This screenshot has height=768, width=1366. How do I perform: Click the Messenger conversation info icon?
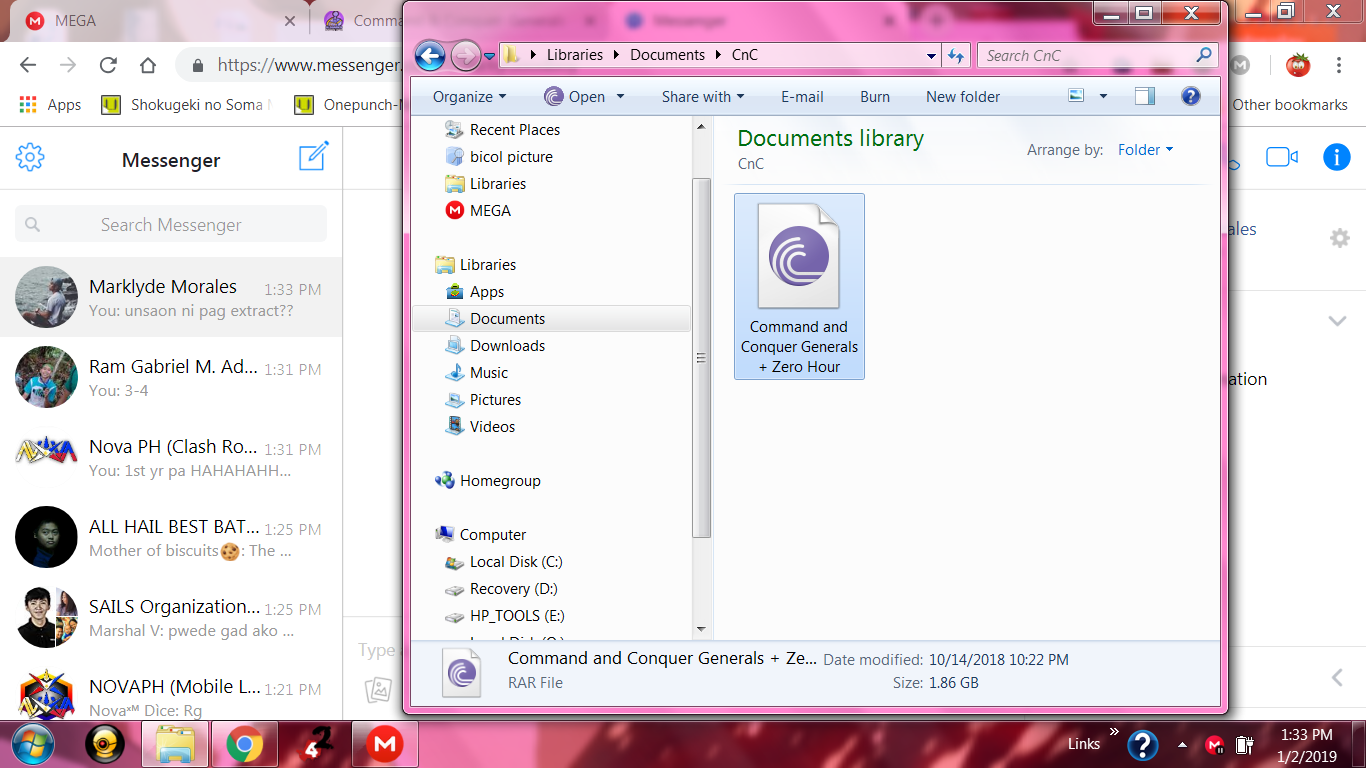point(1336,157)
